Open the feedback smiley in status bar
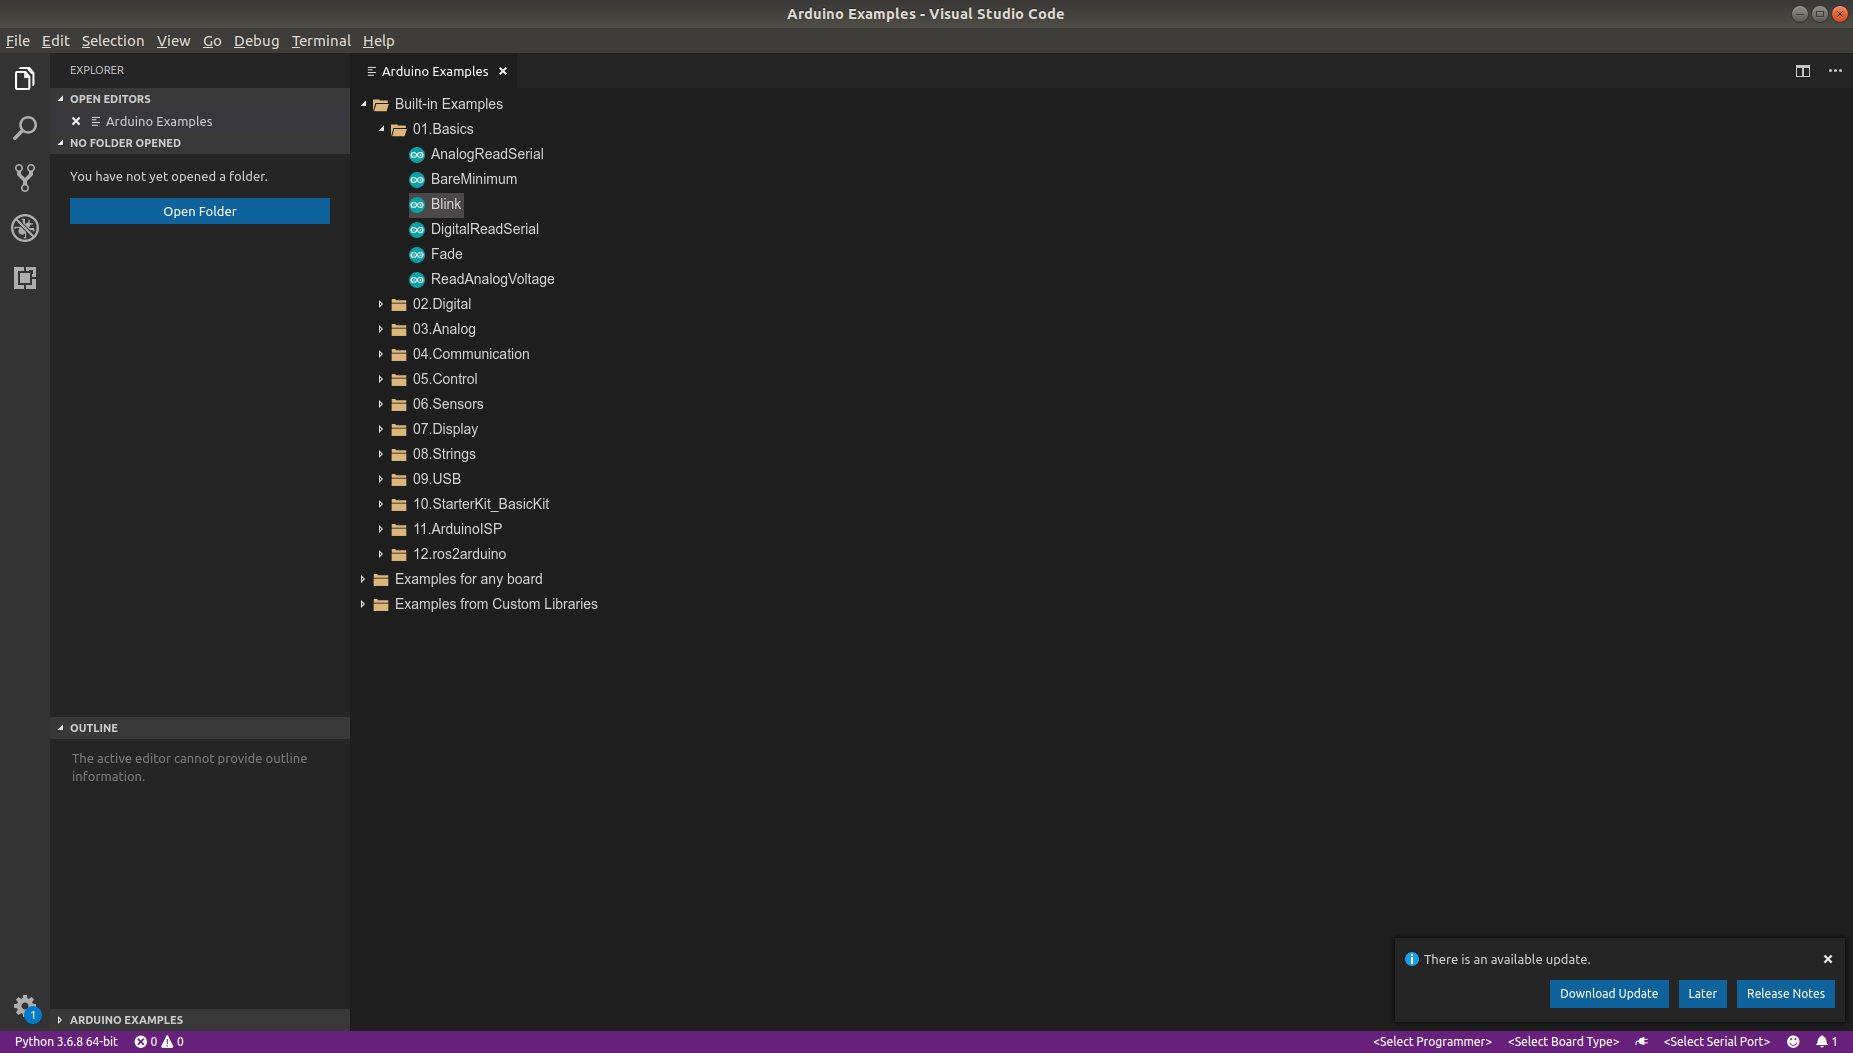The height and width of the screenshot is (1053, 1853). tap(1793, 1042)
